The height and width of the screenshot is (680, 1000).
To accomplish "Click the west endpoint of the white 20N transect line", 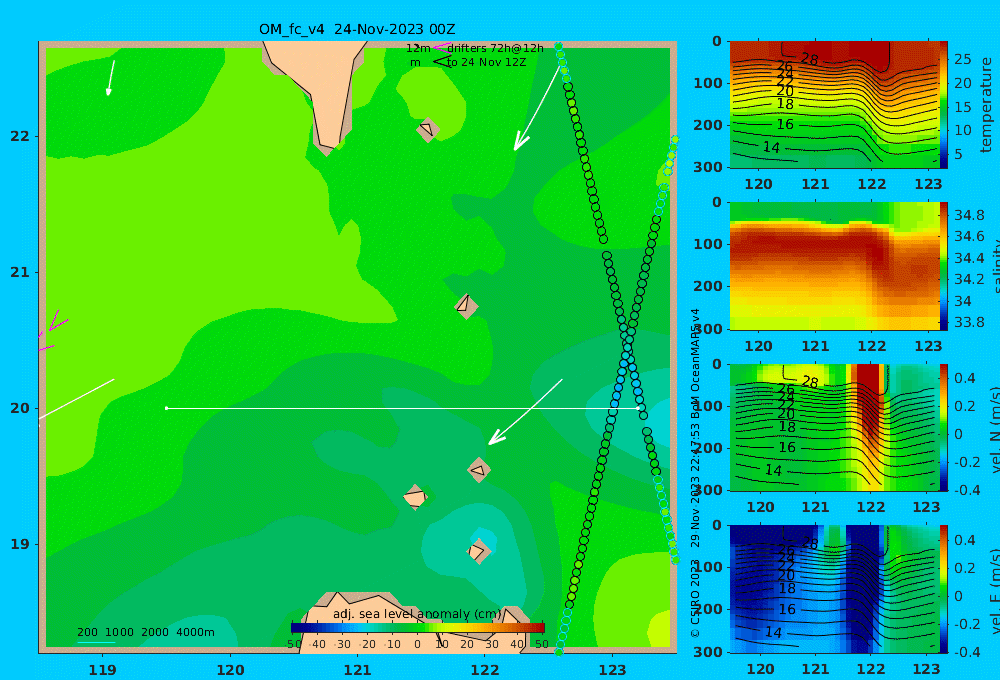I will click(167, 408).
